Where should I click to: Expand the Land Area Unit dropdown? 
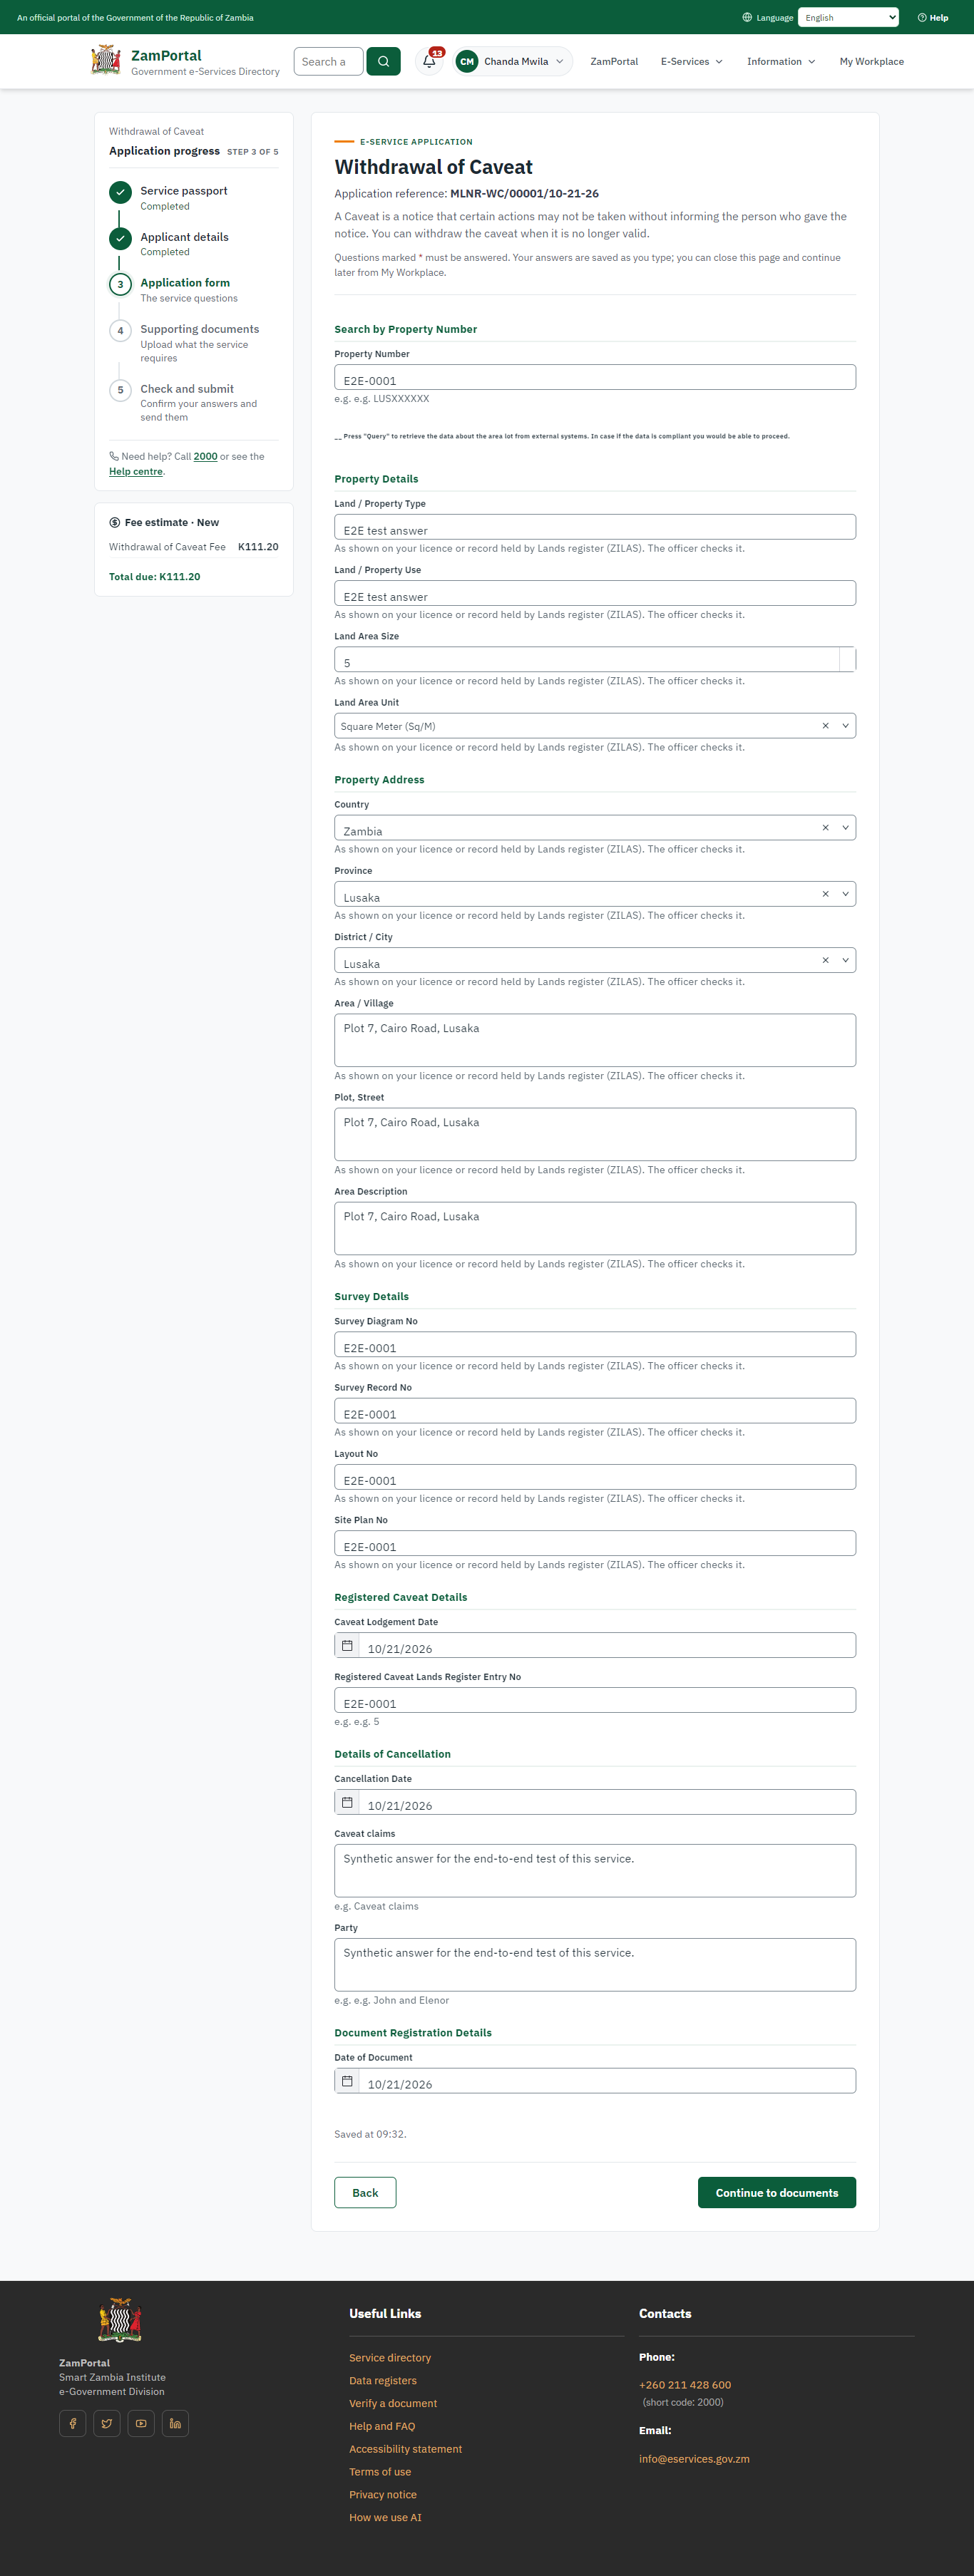(x=845, y=726)
